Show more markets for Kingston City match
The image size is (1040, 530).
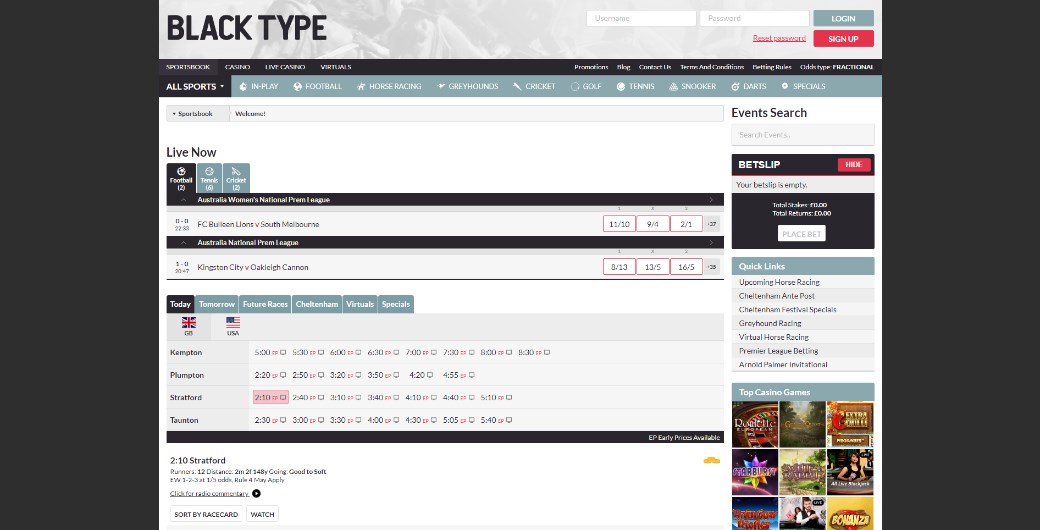712,267
